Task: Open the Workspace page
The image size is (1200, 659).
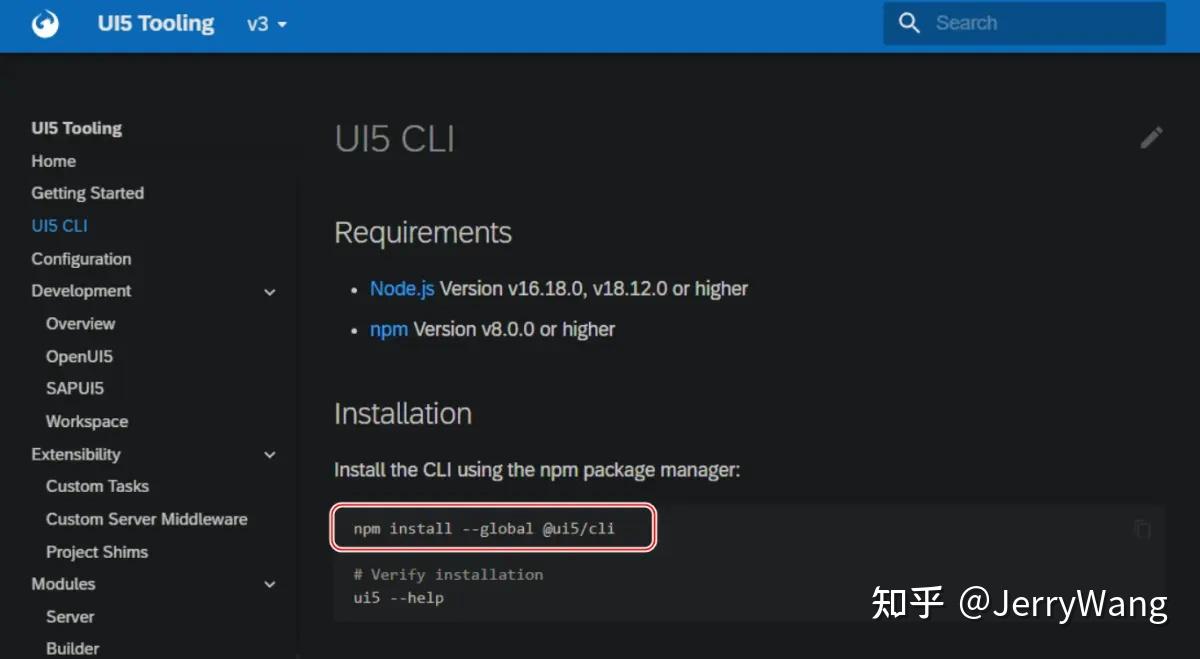Action: (86, 421)
